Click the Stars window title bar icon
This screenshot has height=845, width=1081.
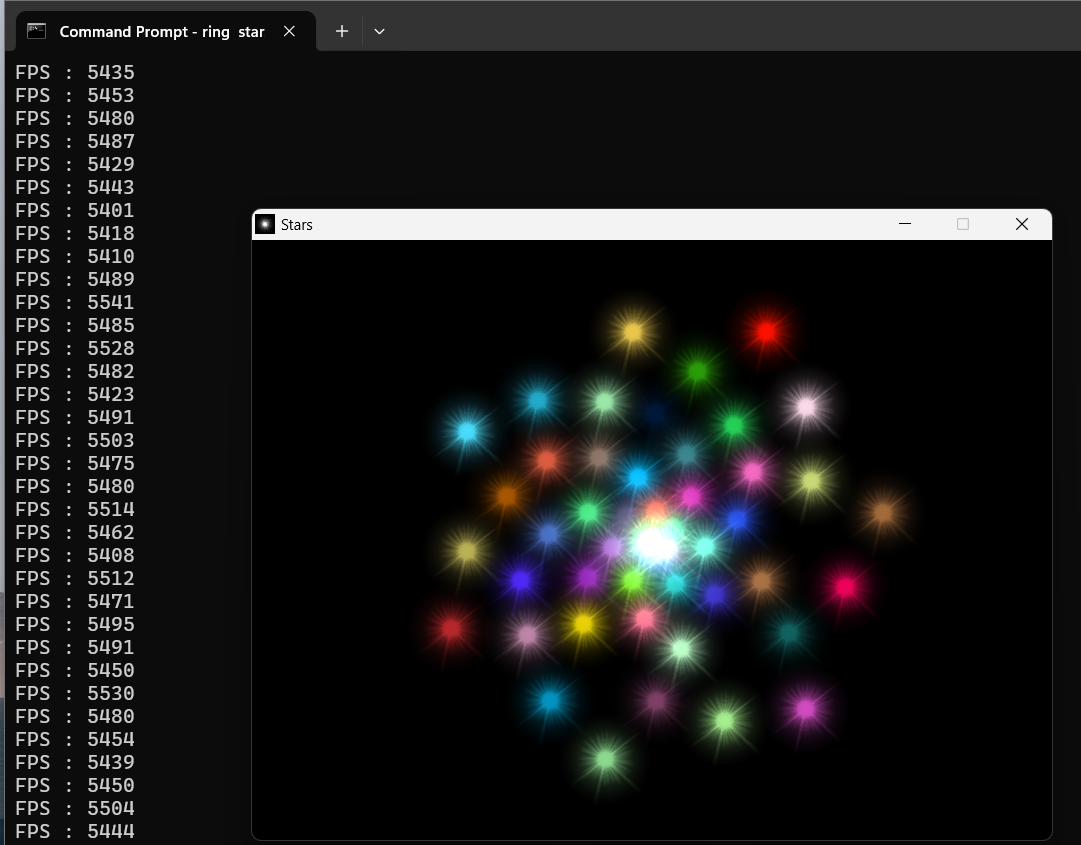[x=265, y=224]
